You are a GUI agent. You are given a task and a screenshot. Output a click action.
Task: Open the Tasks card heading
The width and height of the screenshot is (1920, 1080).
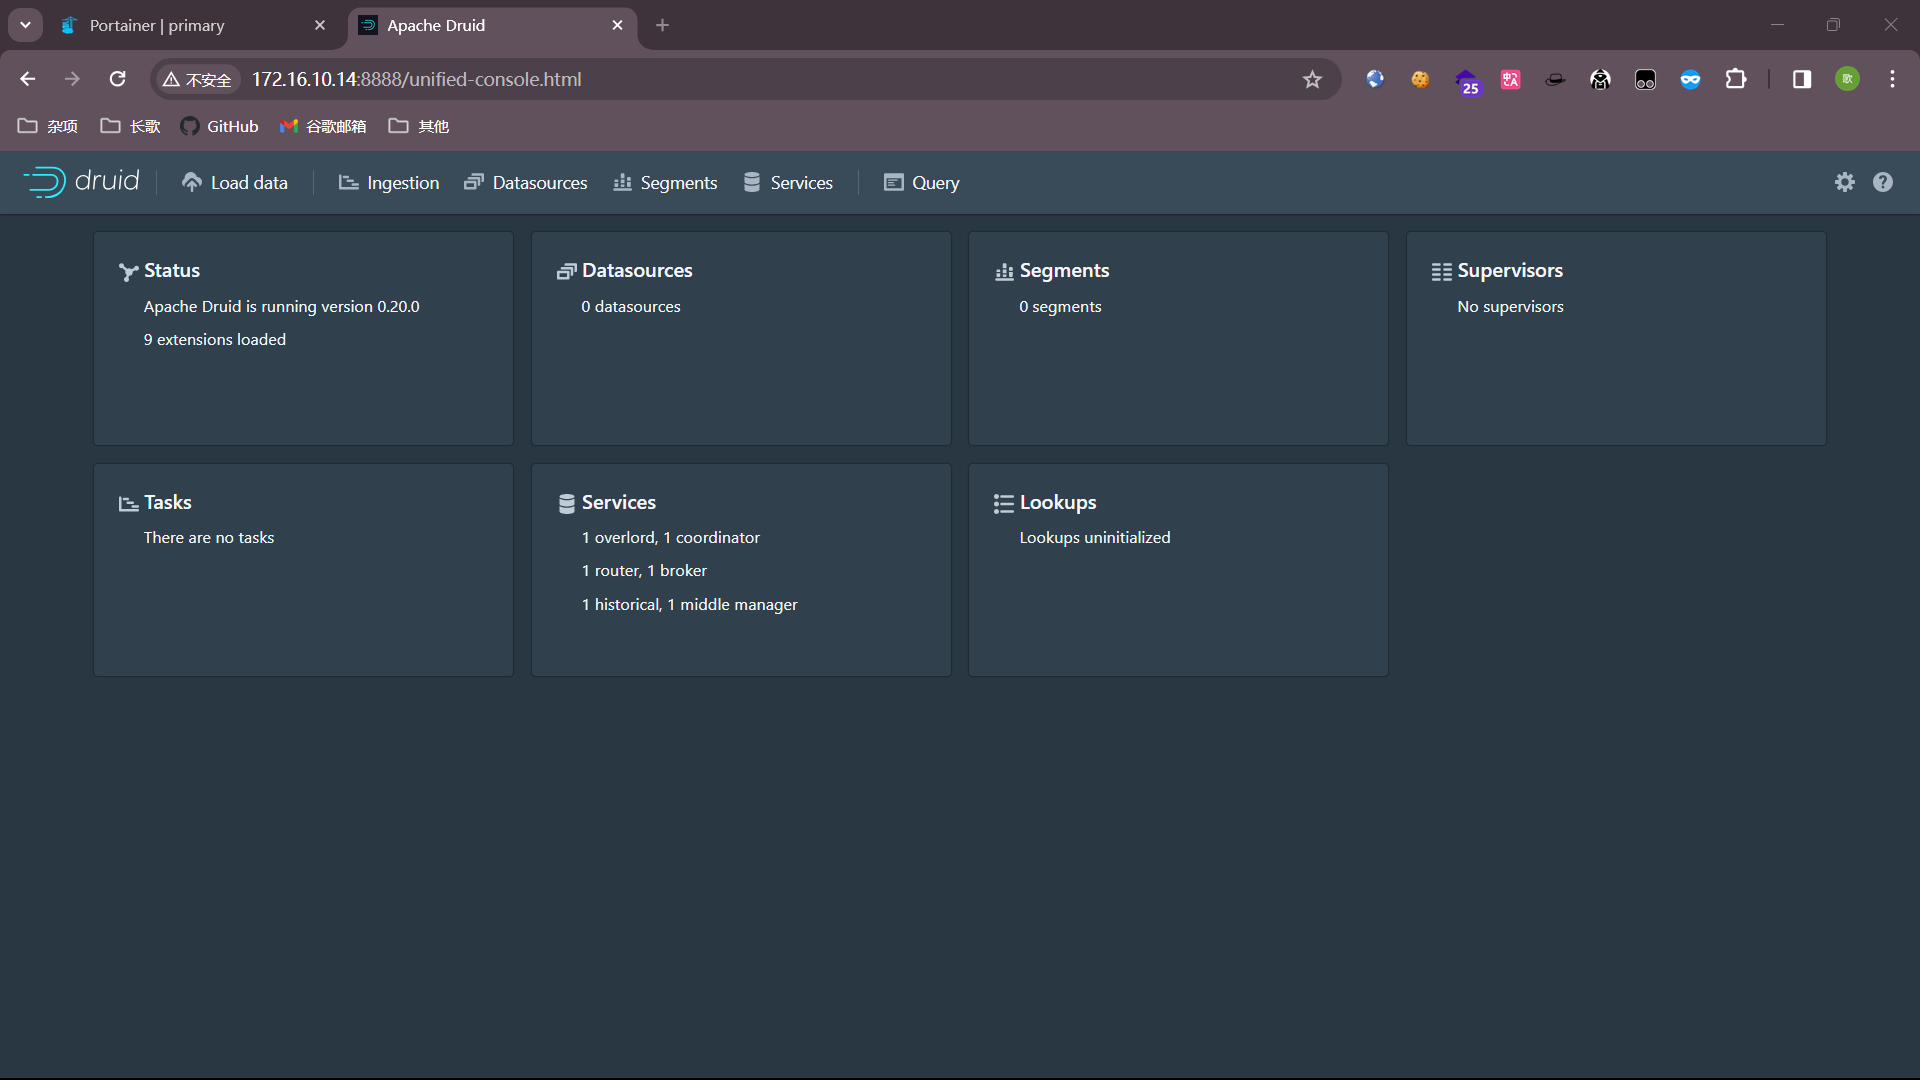[168, 502]
